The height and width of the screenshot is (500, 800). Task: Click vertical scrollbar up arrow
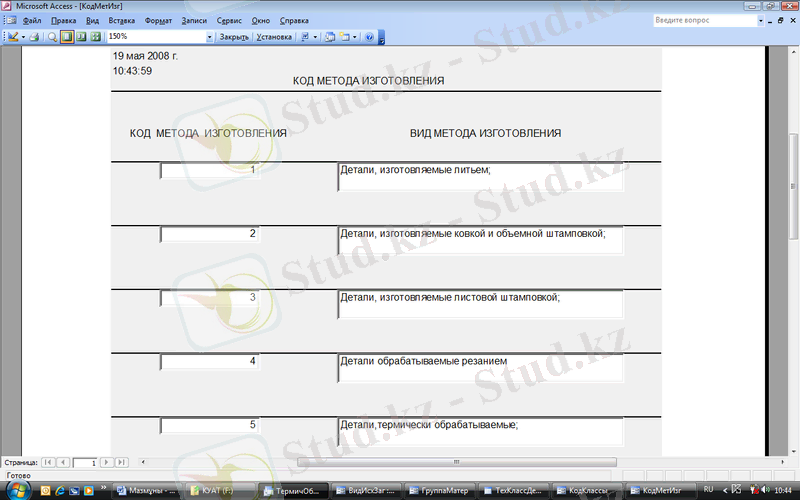pyautogui.click(x=793, y=52)
